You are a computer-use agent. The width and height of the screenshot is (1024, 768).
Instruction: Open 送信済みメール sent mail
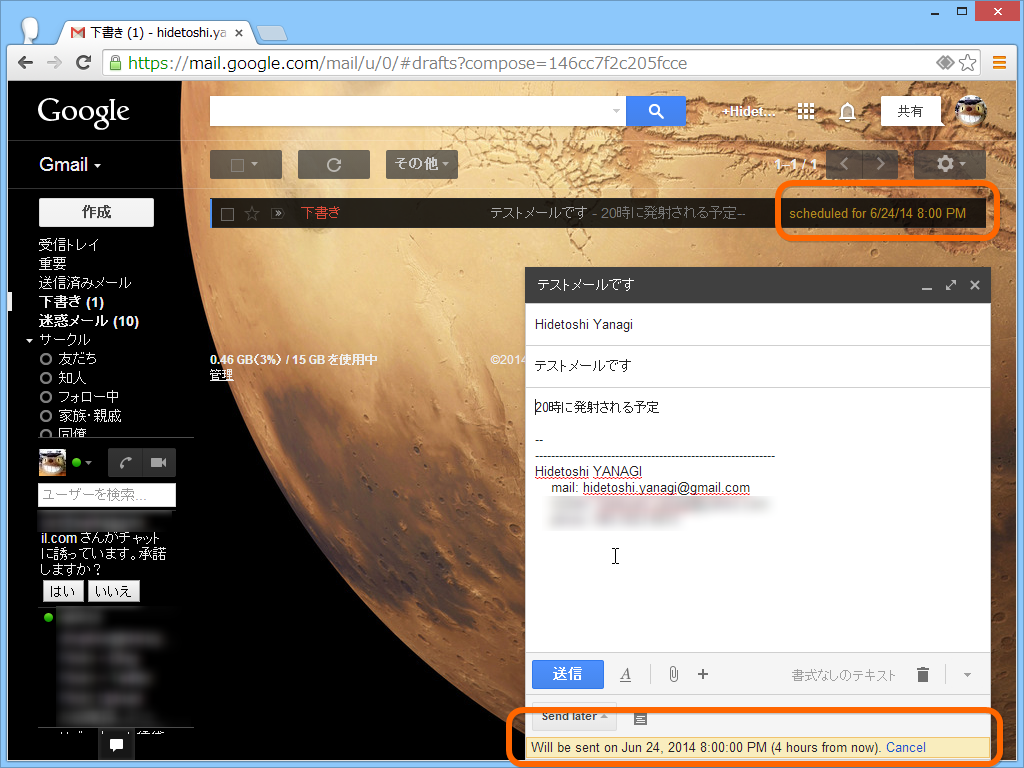tap(85, 283)
